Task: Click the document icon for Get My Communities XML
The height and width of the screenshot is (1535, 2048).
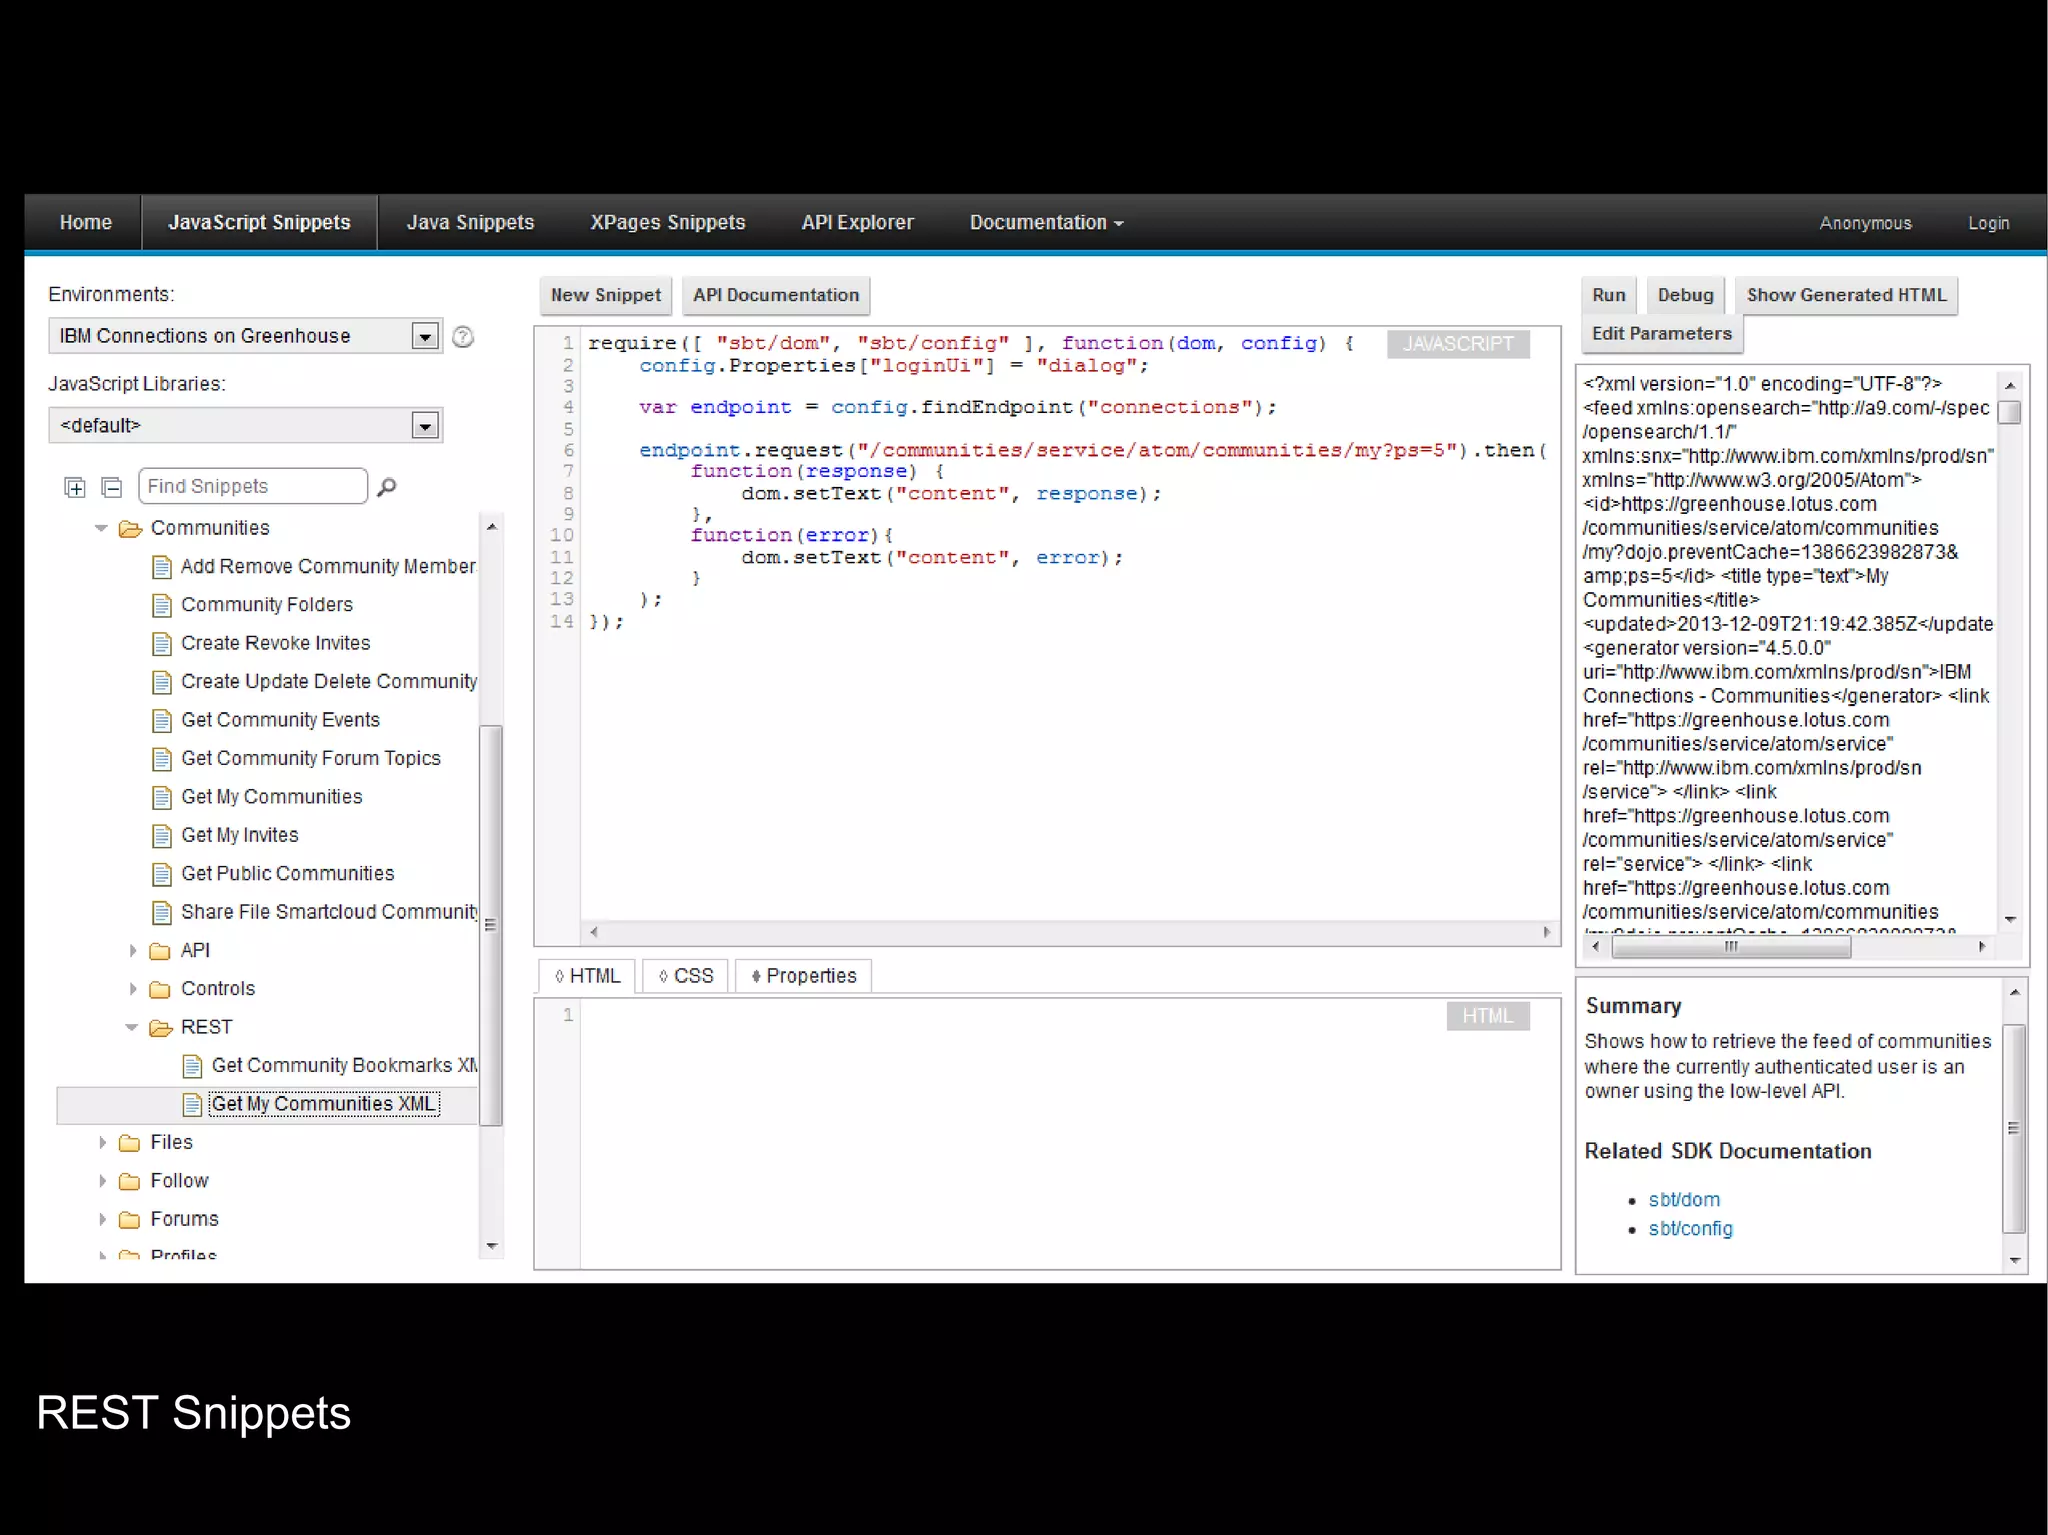Action: tap(193, 1105)
